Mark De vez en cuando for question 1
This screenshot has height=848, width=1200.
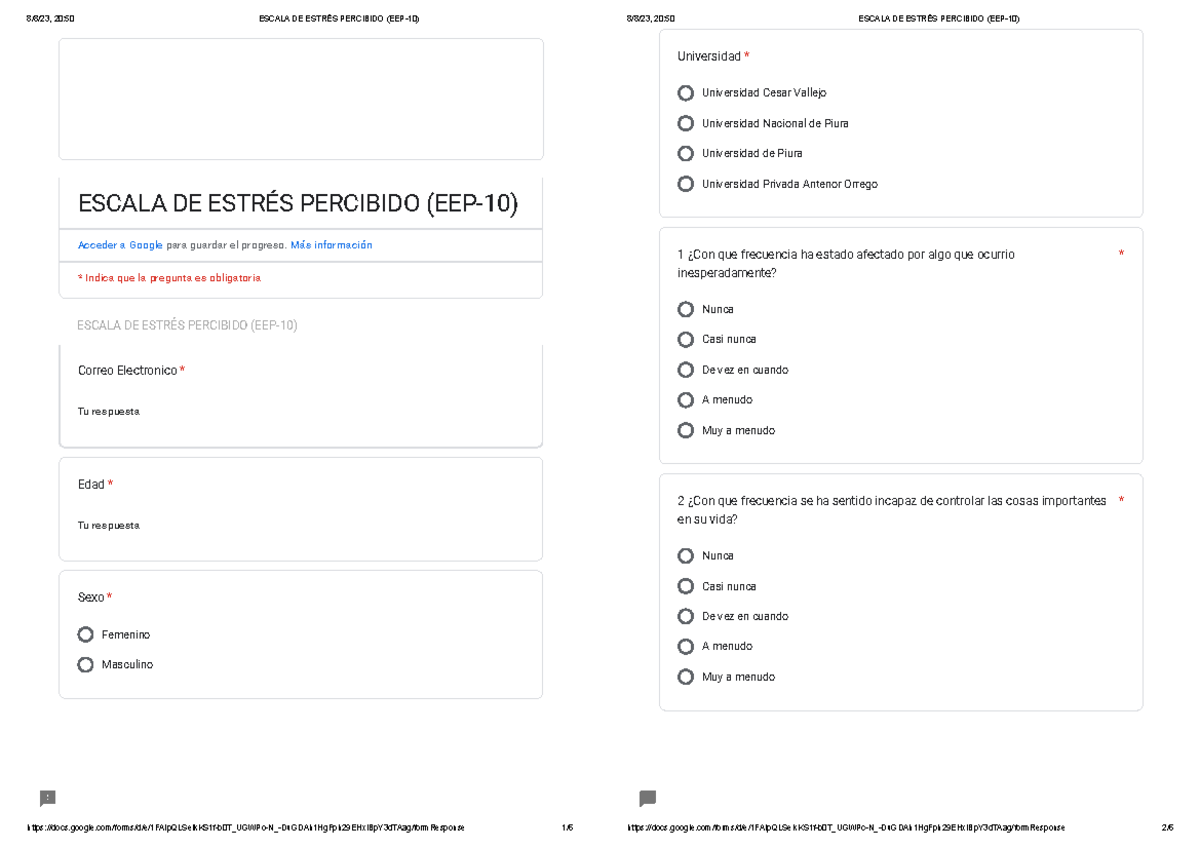(x=685, y=370)
